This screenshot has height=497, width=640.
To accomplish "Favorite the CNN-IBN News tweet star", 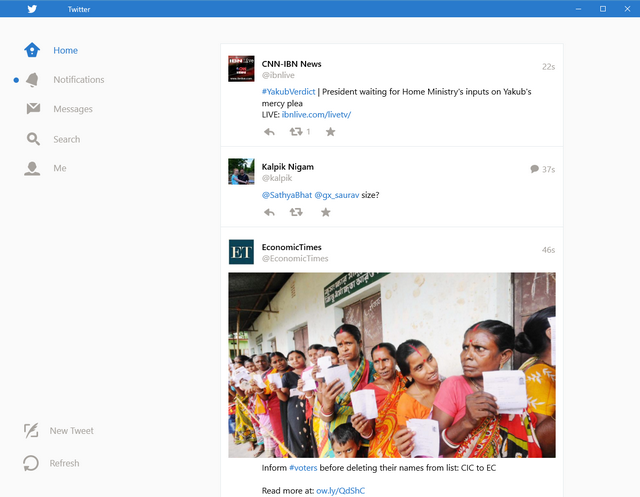I will [x=331, y=131].
